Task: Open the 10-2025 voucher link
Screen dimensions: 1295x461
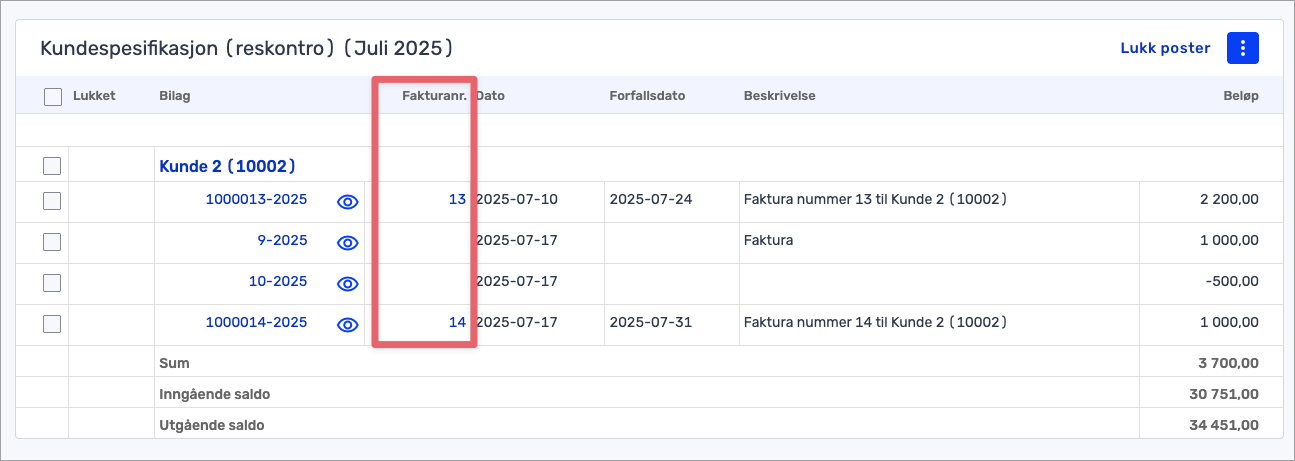Action: [x=278, y=281]
